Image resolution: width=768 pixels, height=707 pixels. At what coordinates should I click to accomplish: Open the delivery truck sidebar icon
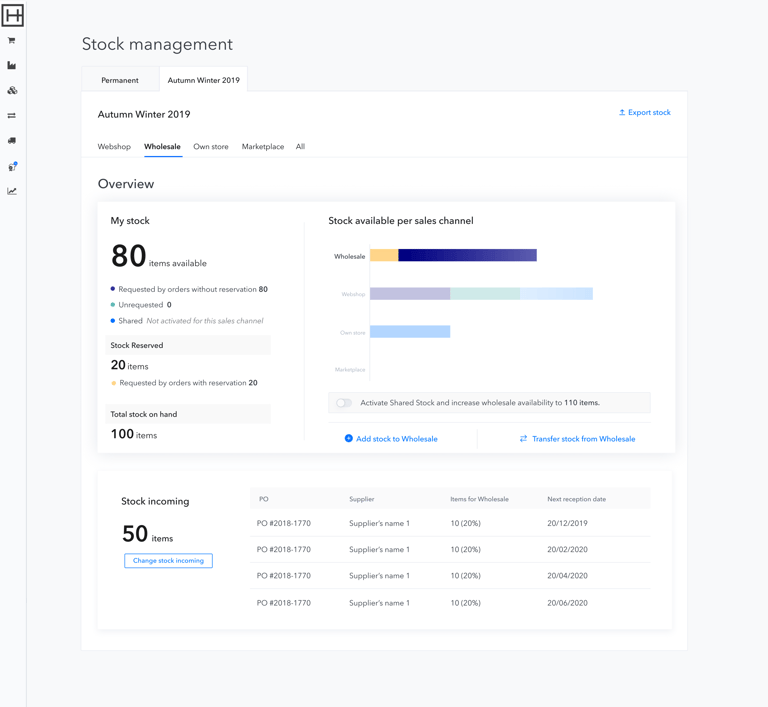(12, 141)
